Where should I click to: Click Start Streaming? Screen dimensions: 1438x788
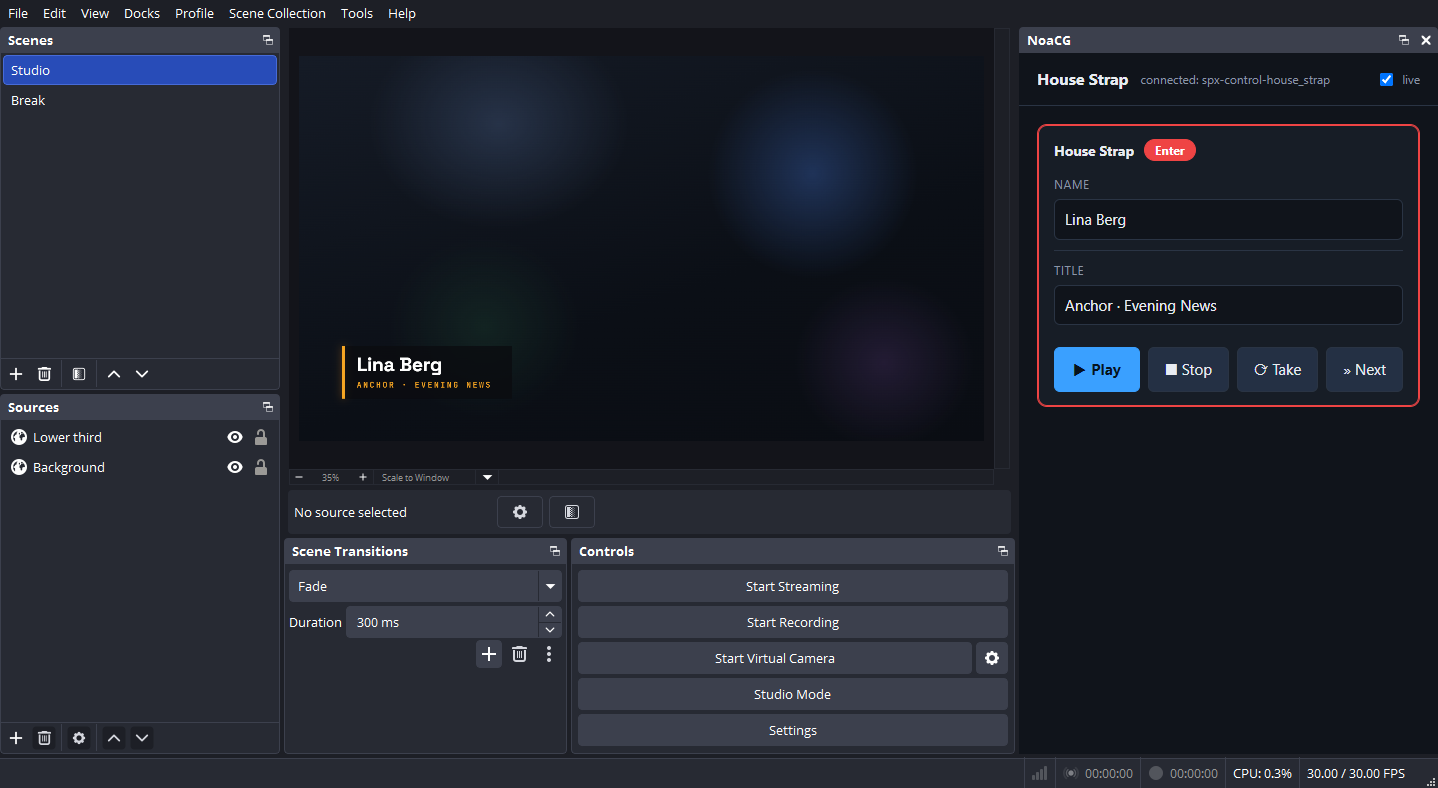[x=793, y=586]
